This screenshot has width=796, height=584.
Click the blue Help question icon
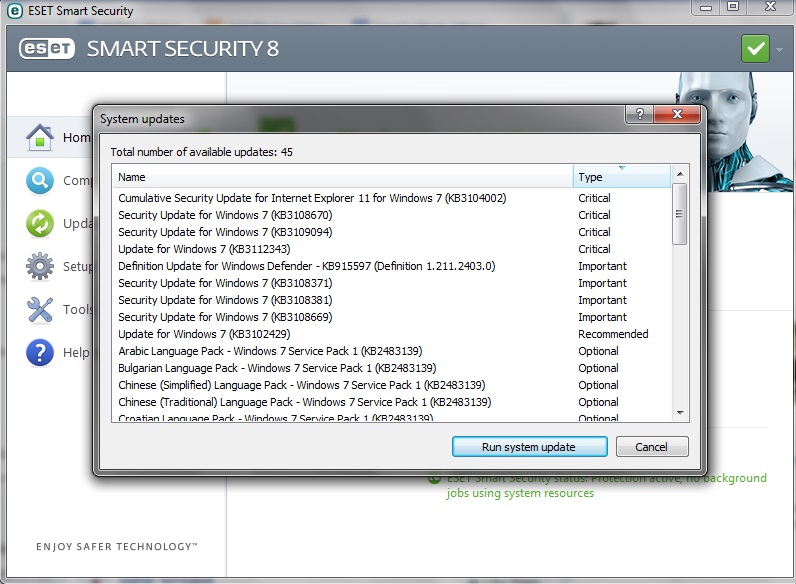pyautogui.click(x=40, y=352)
